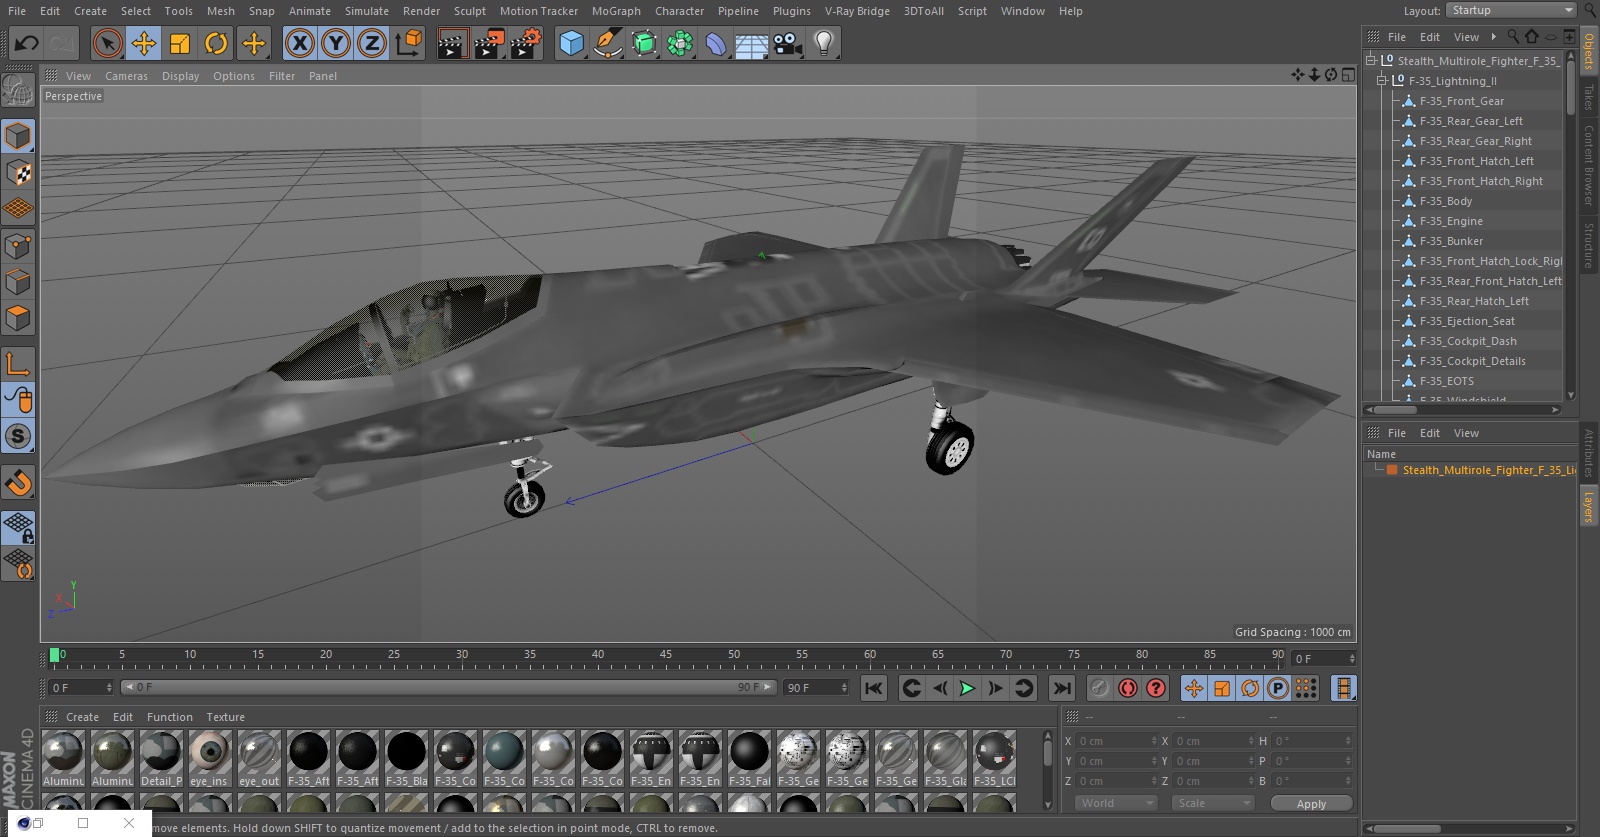Toggle Z axis lock

pyautogui.click(x=372, y=43)
